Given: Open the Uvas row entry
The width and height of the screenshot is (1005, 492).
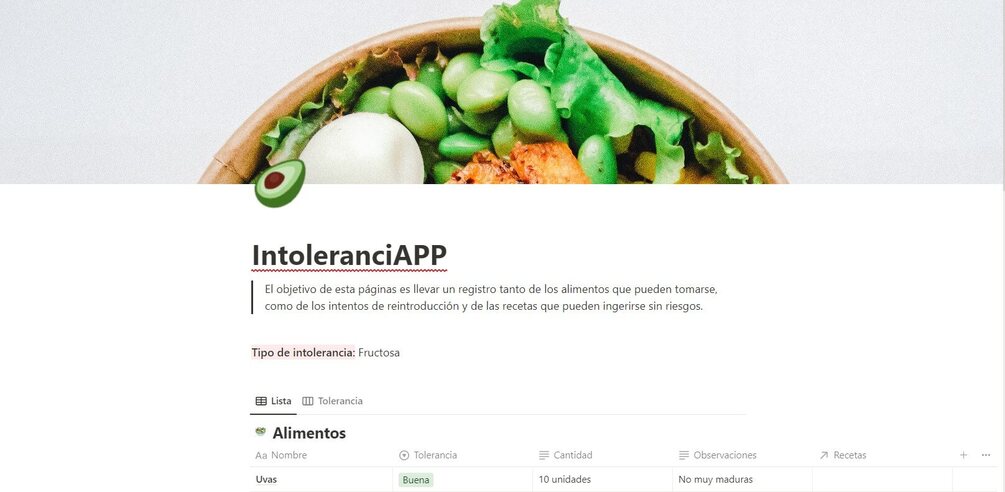Looking at the screenshot, I should point(266,480).
